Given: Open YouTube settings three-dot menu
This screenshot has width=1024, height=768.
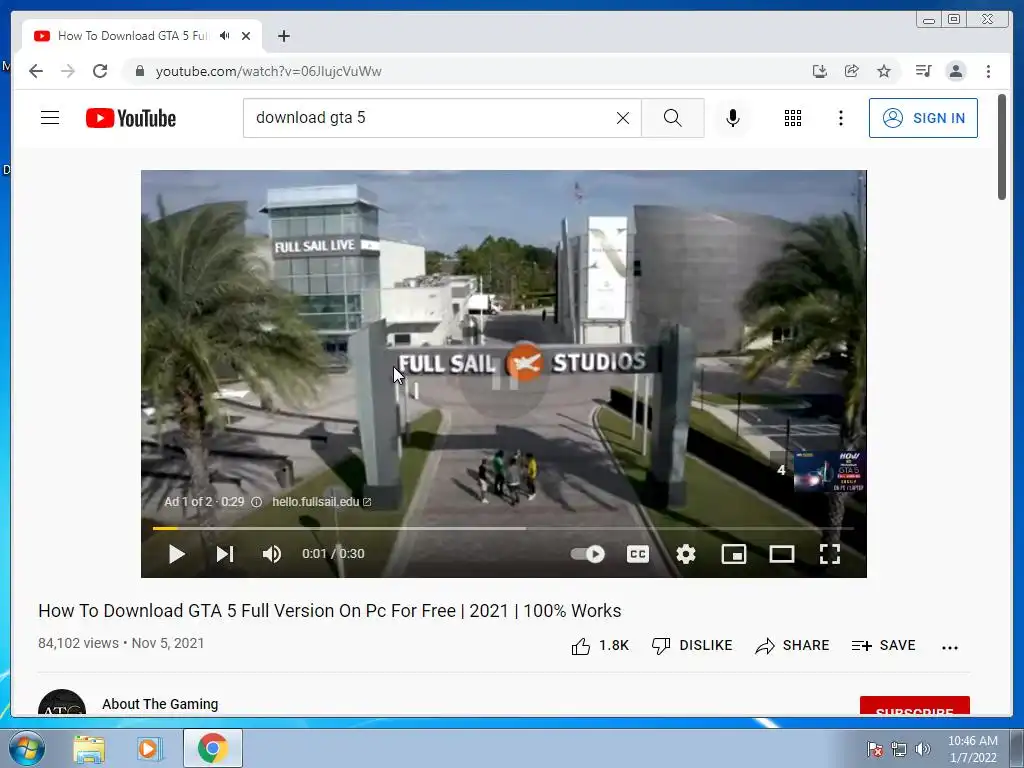Looking at the screenshot, I should tap(840, 118).
